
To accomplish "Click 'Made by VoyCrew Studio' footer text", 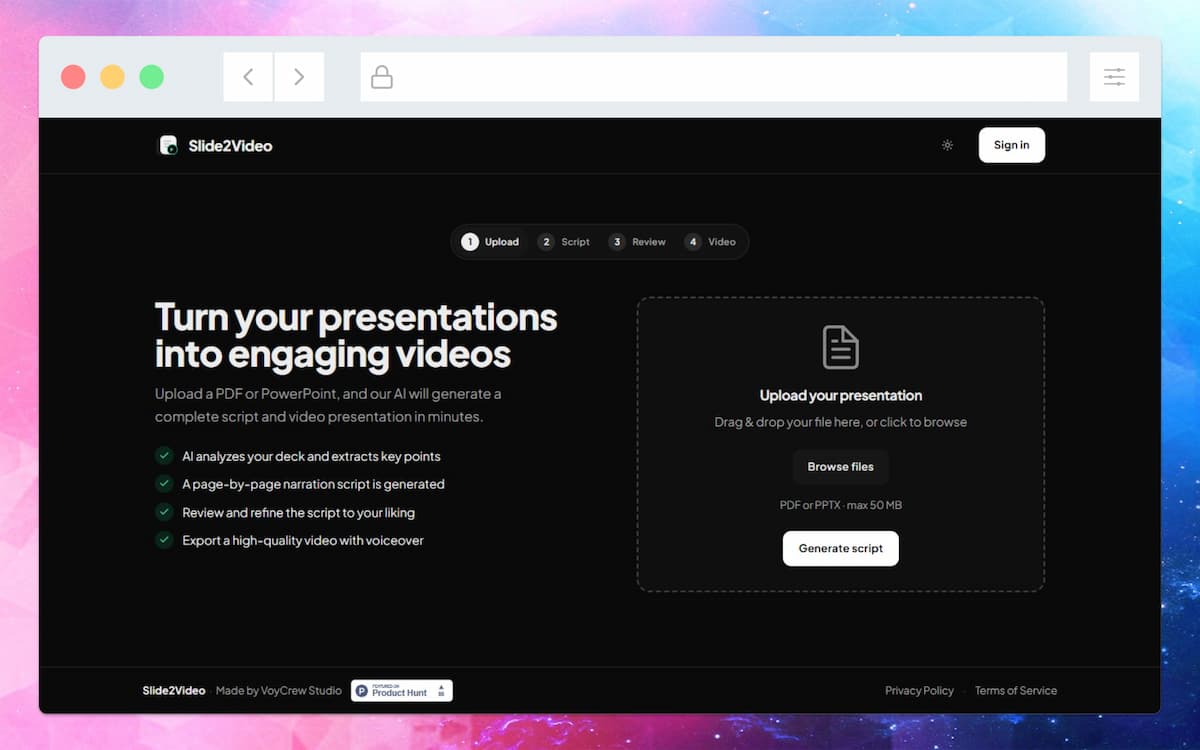I will coord(280,690).
